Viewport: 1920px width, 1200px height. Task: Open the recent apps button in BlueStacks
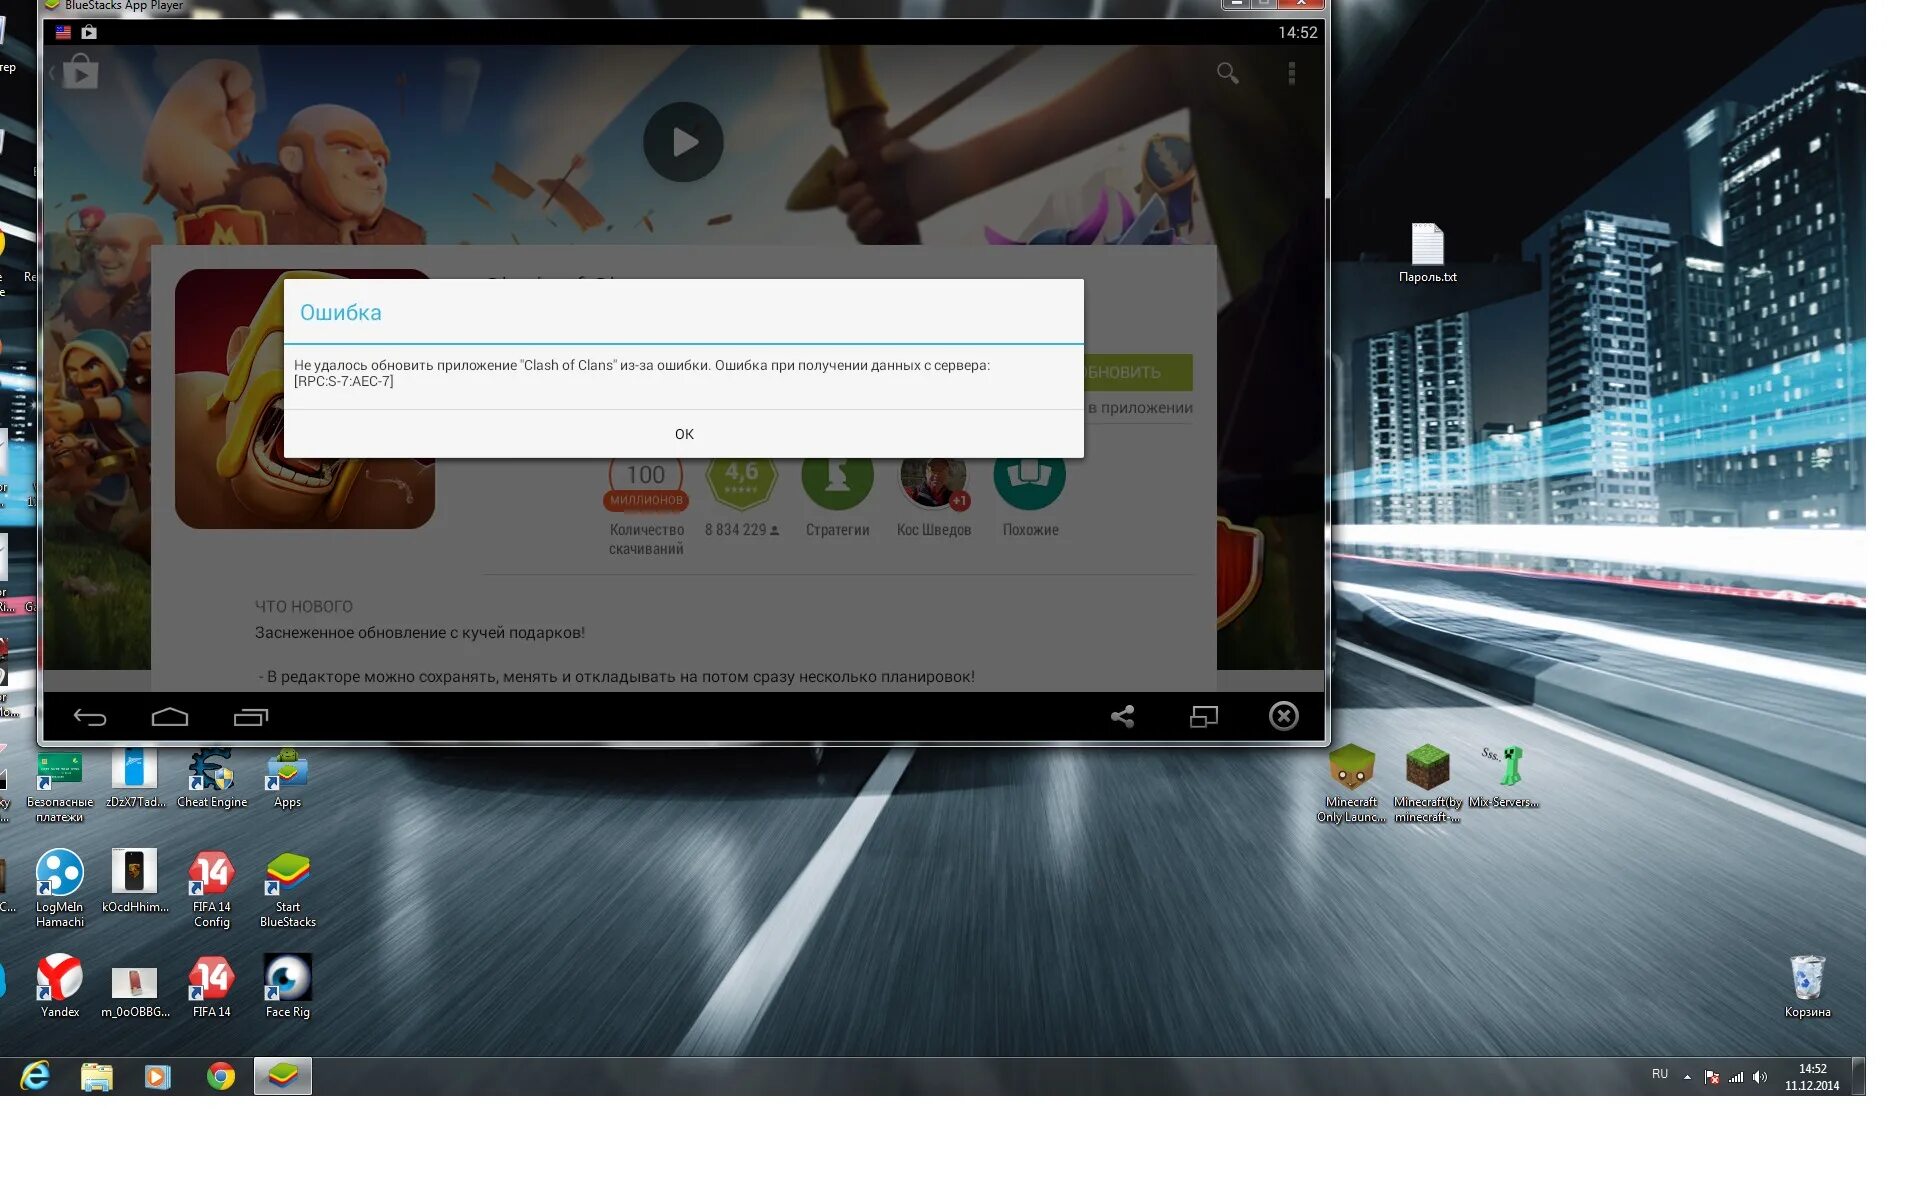tap(251, 717)
